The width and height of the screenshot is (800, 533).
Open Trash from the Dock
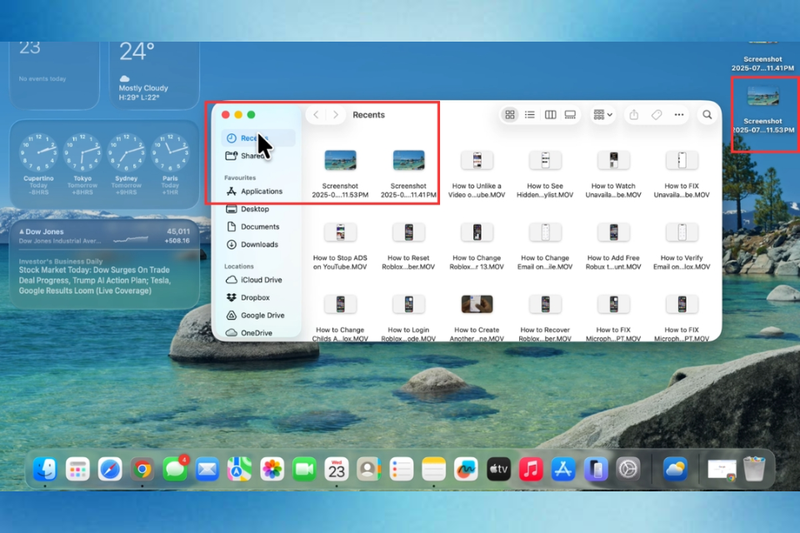[x=754, y=469]
